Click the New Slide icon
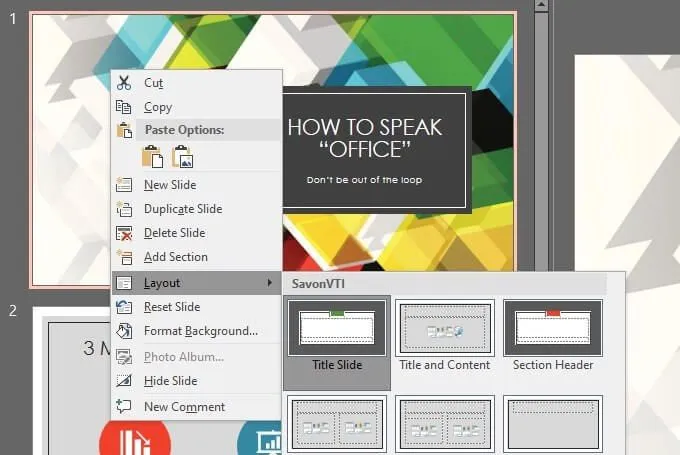This screenshot has height=455, width=680. (124, 185)
